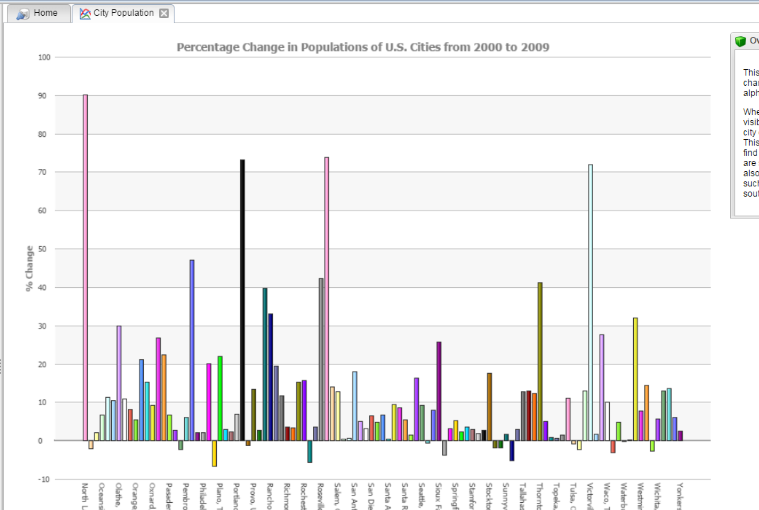Click the City Population chart icon
759x510 pixels.
(x=85, y=13)
